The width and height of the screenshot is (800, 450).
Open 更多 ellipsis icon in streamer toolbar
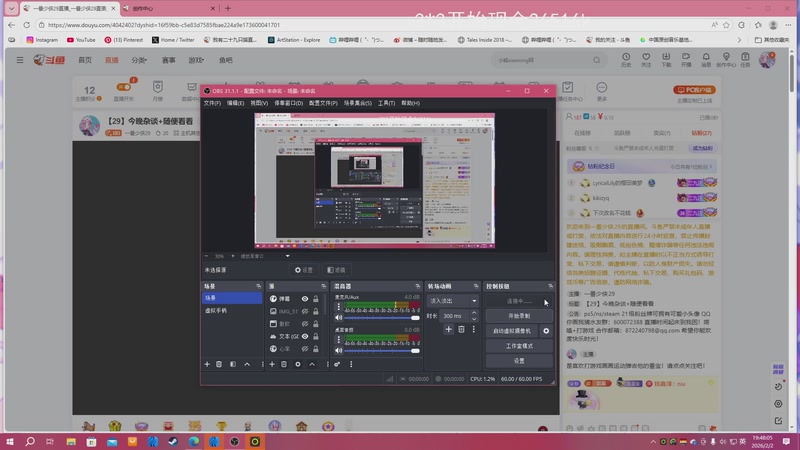(x=602, y=91)
